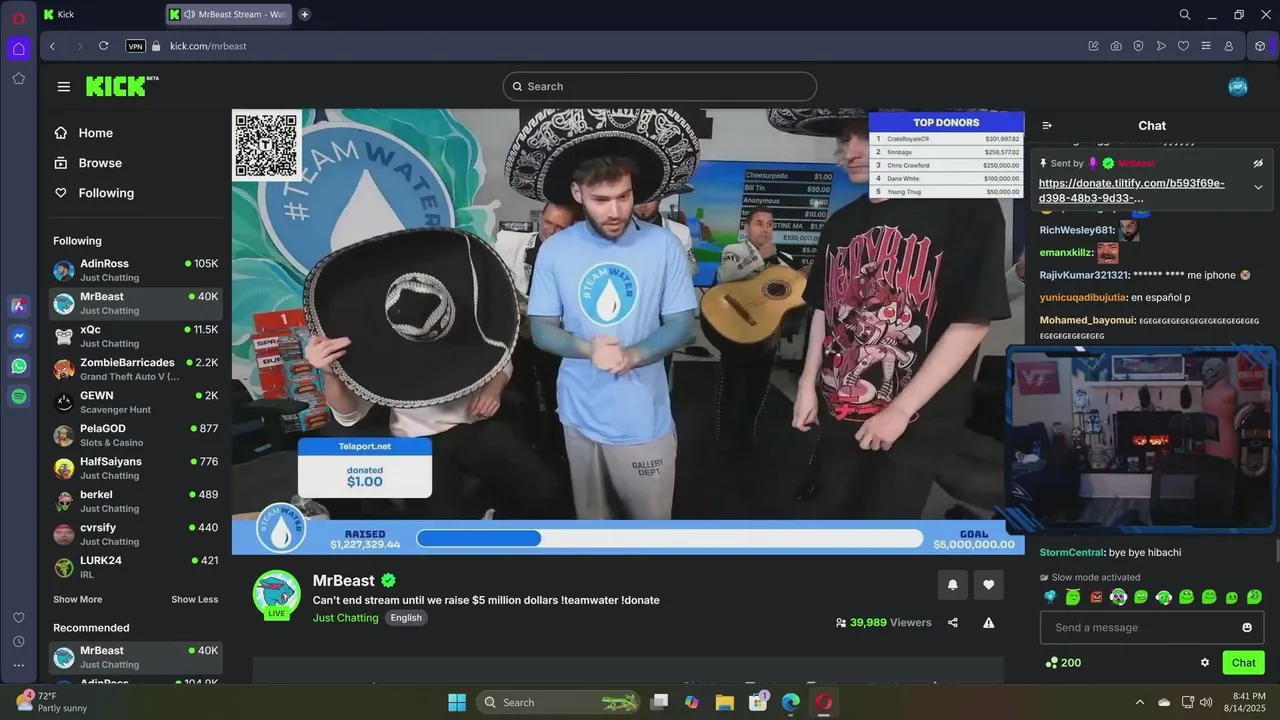The height and width of the screenshot is (720, 1280).
Task: Open the hamburger menu beside Kick logo
Action: coord(64,87)
